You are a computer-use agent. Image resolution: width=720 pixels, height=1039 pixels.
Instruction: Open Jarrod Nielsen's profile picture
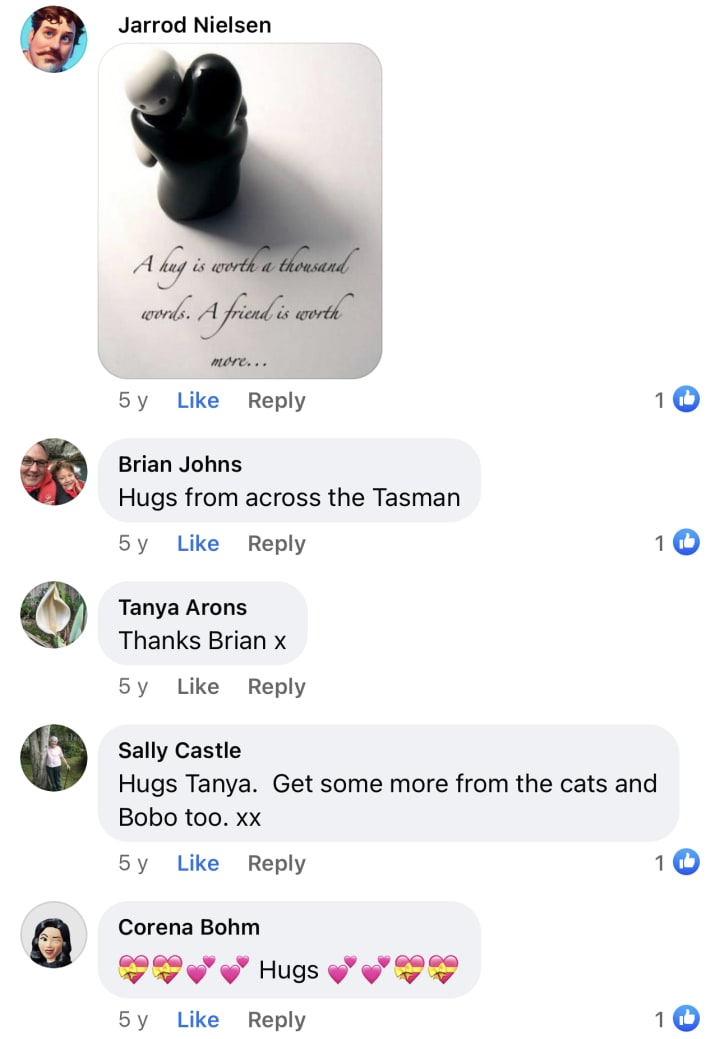click(x=54, y=39)
